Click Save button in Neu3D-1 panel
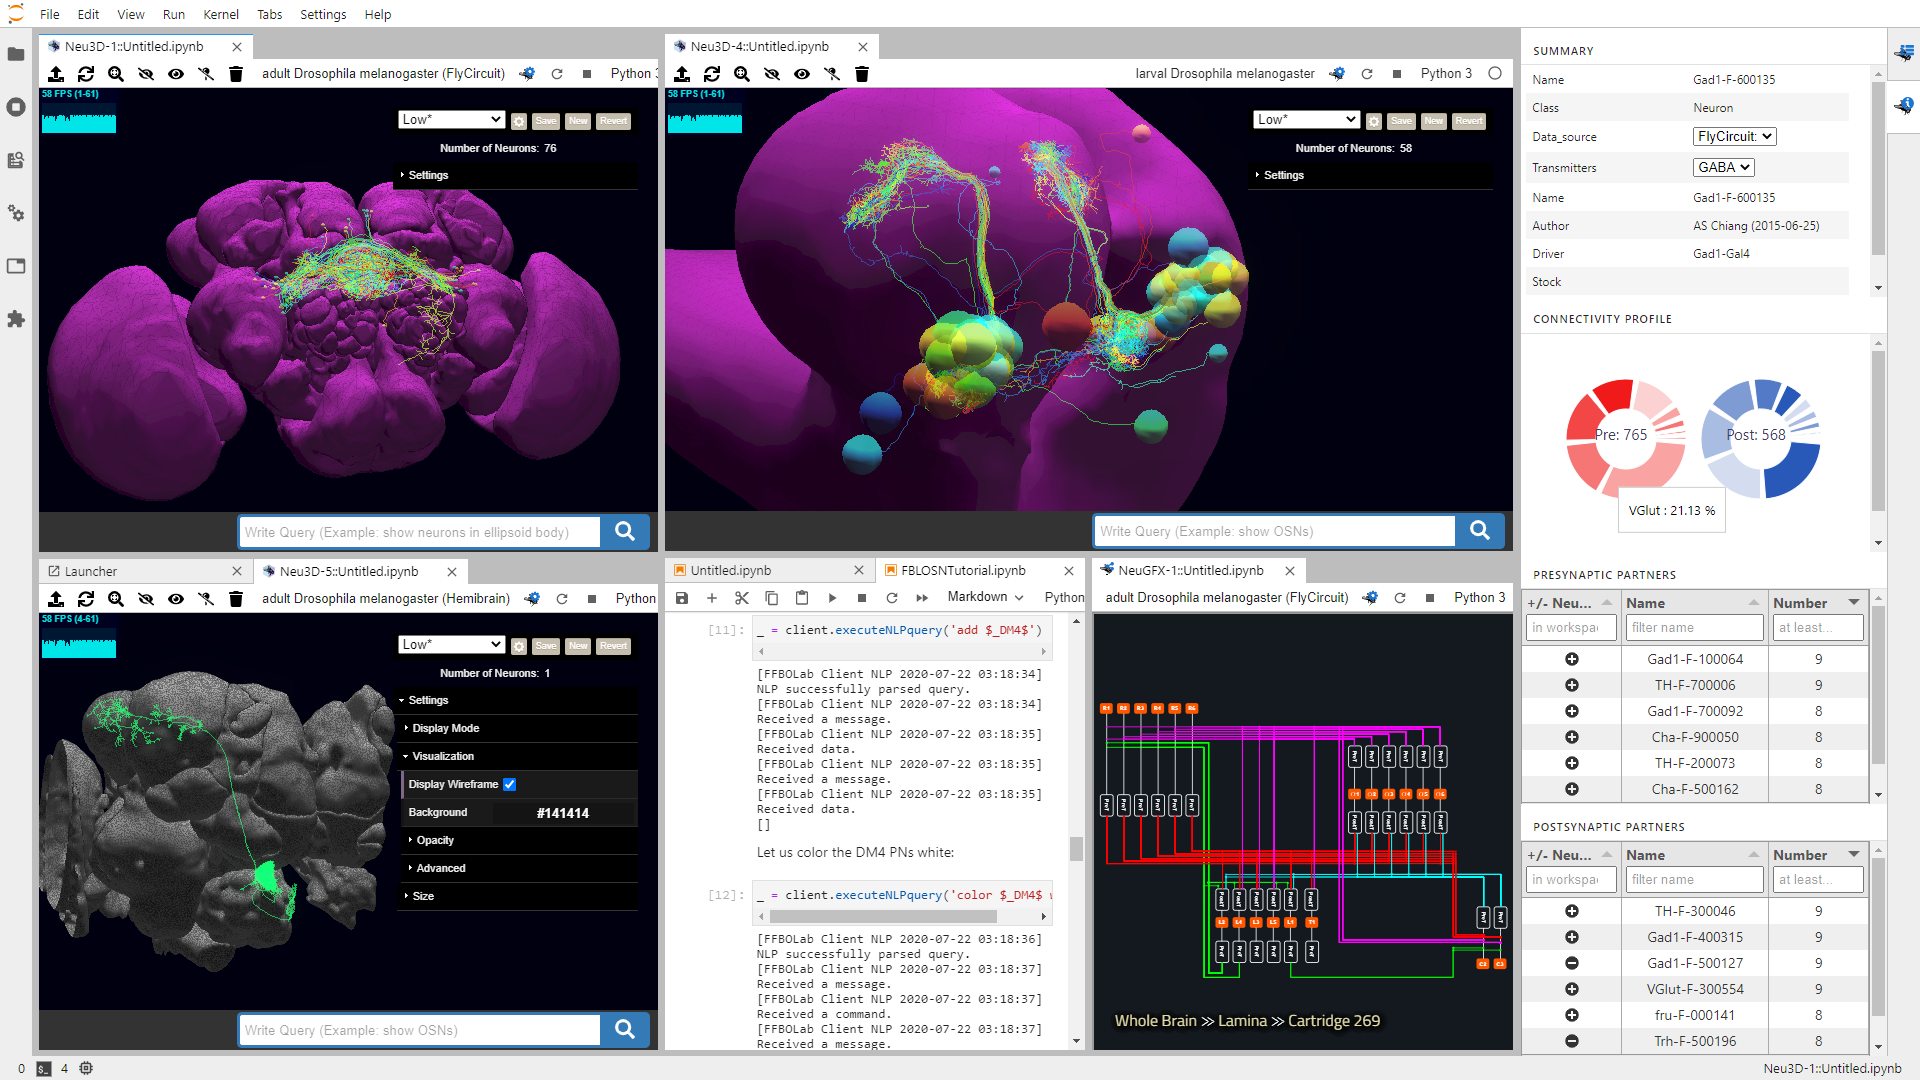 point(545,121)
